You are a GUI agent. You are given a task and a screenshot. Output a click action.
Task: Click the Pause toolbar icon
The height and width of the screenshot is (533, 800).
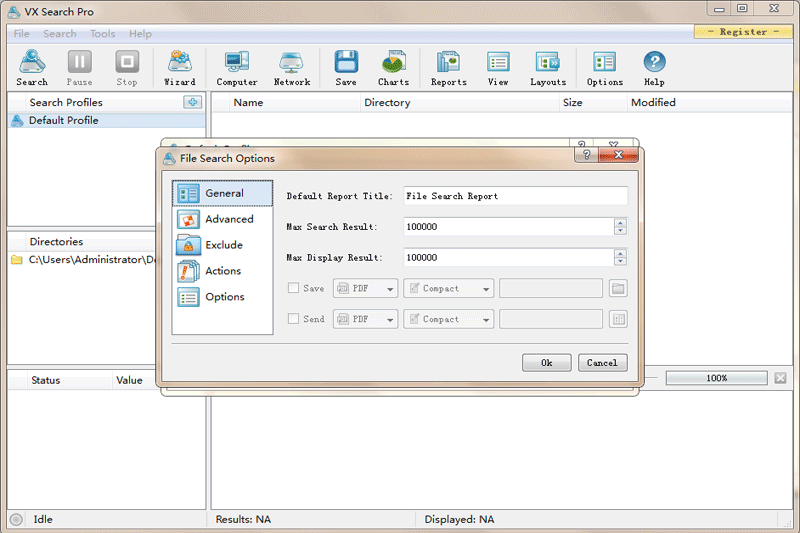(x=80, y=68)
